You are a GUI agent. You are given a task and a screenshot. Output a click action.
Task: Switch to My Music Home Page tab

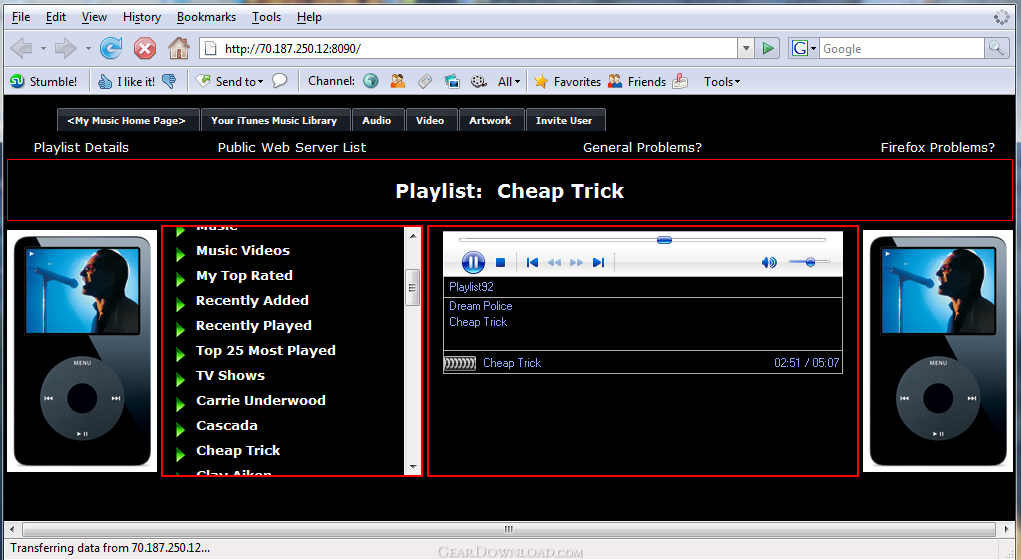point(128,120)
